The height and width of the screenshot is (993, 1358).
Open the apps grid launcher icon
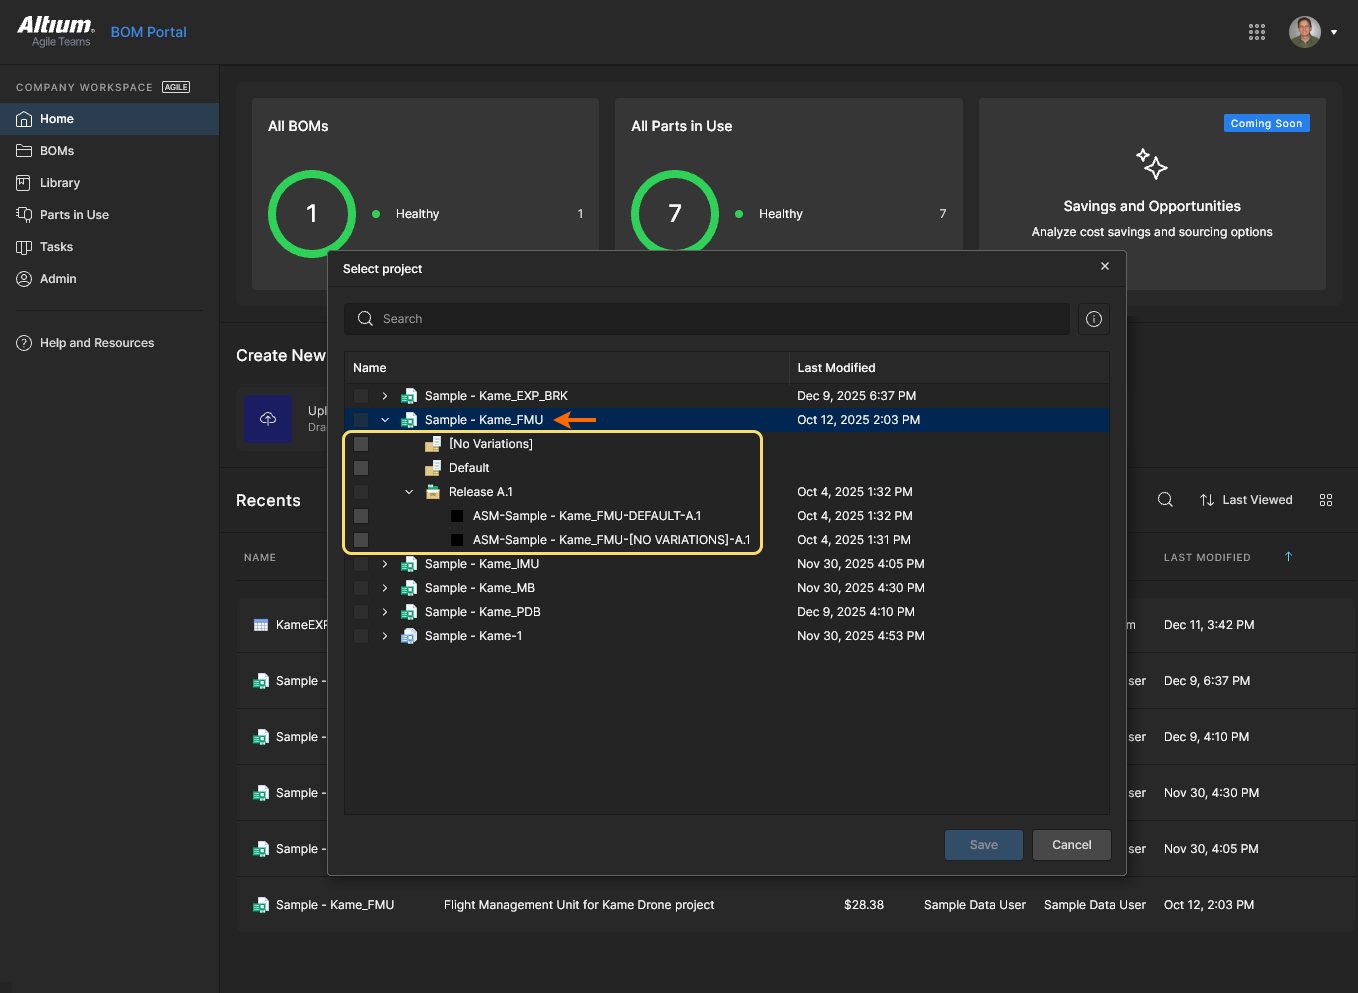coord(1257,32)
